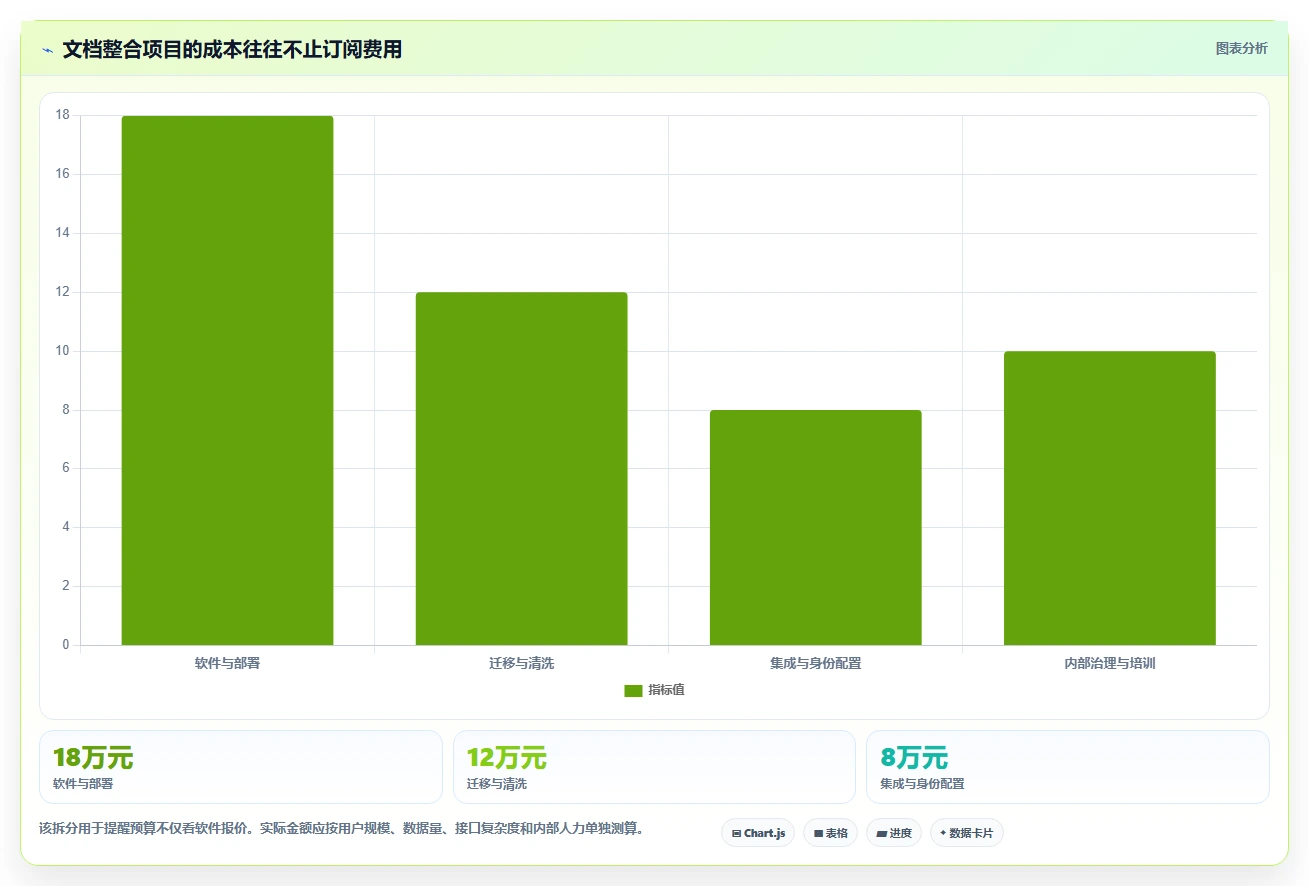This screenshot has width=1309, height=886.
Task: Select the 集成与身份配置 bar in the chart
Action: [x=815, y=527]
